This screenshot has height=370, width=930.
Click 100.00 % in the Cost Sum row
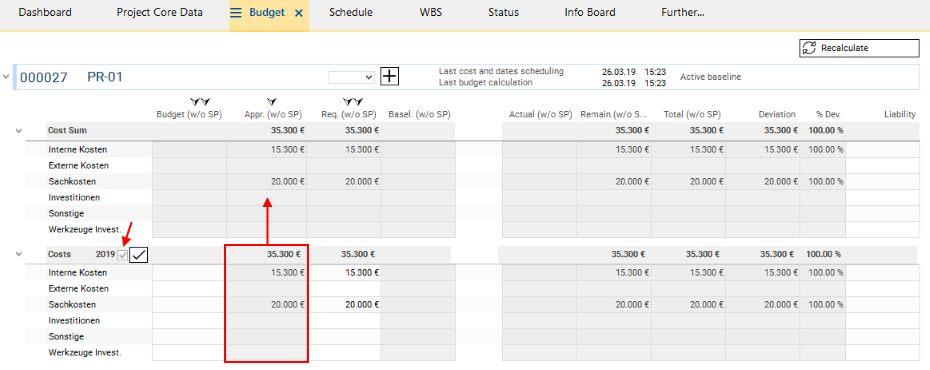(826, 130)
